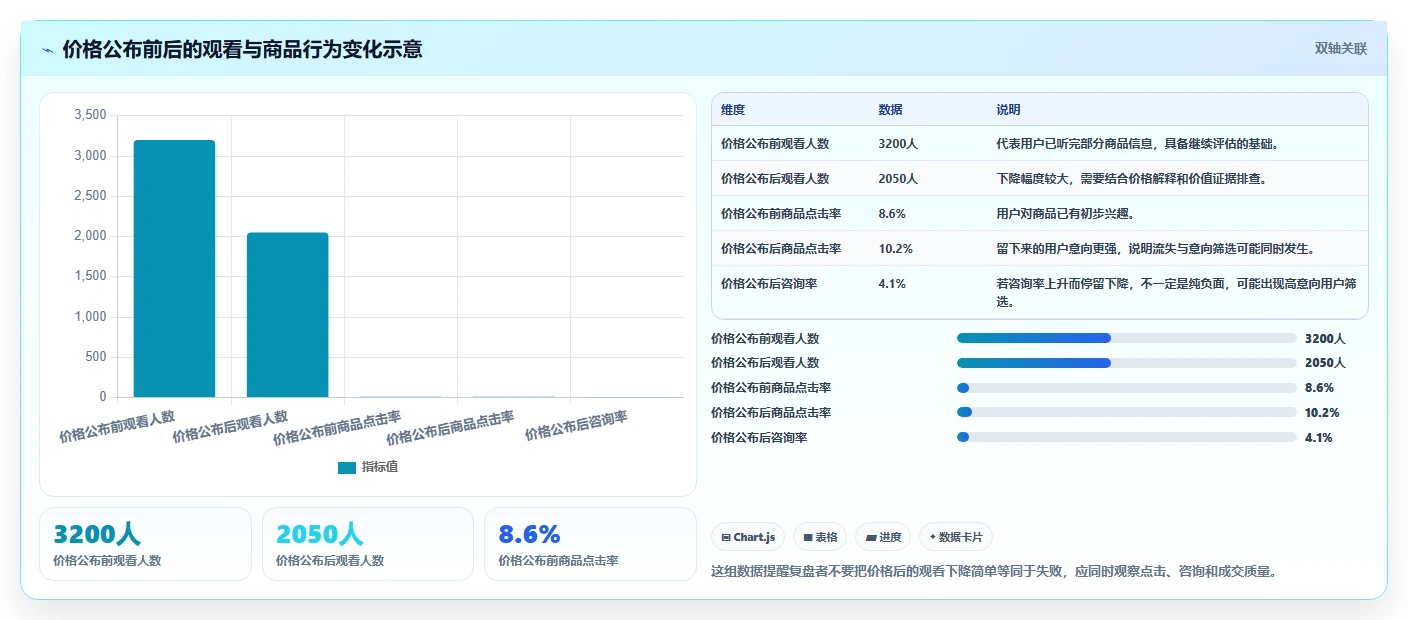Select the Chart.js tag chip

point(748,537)
